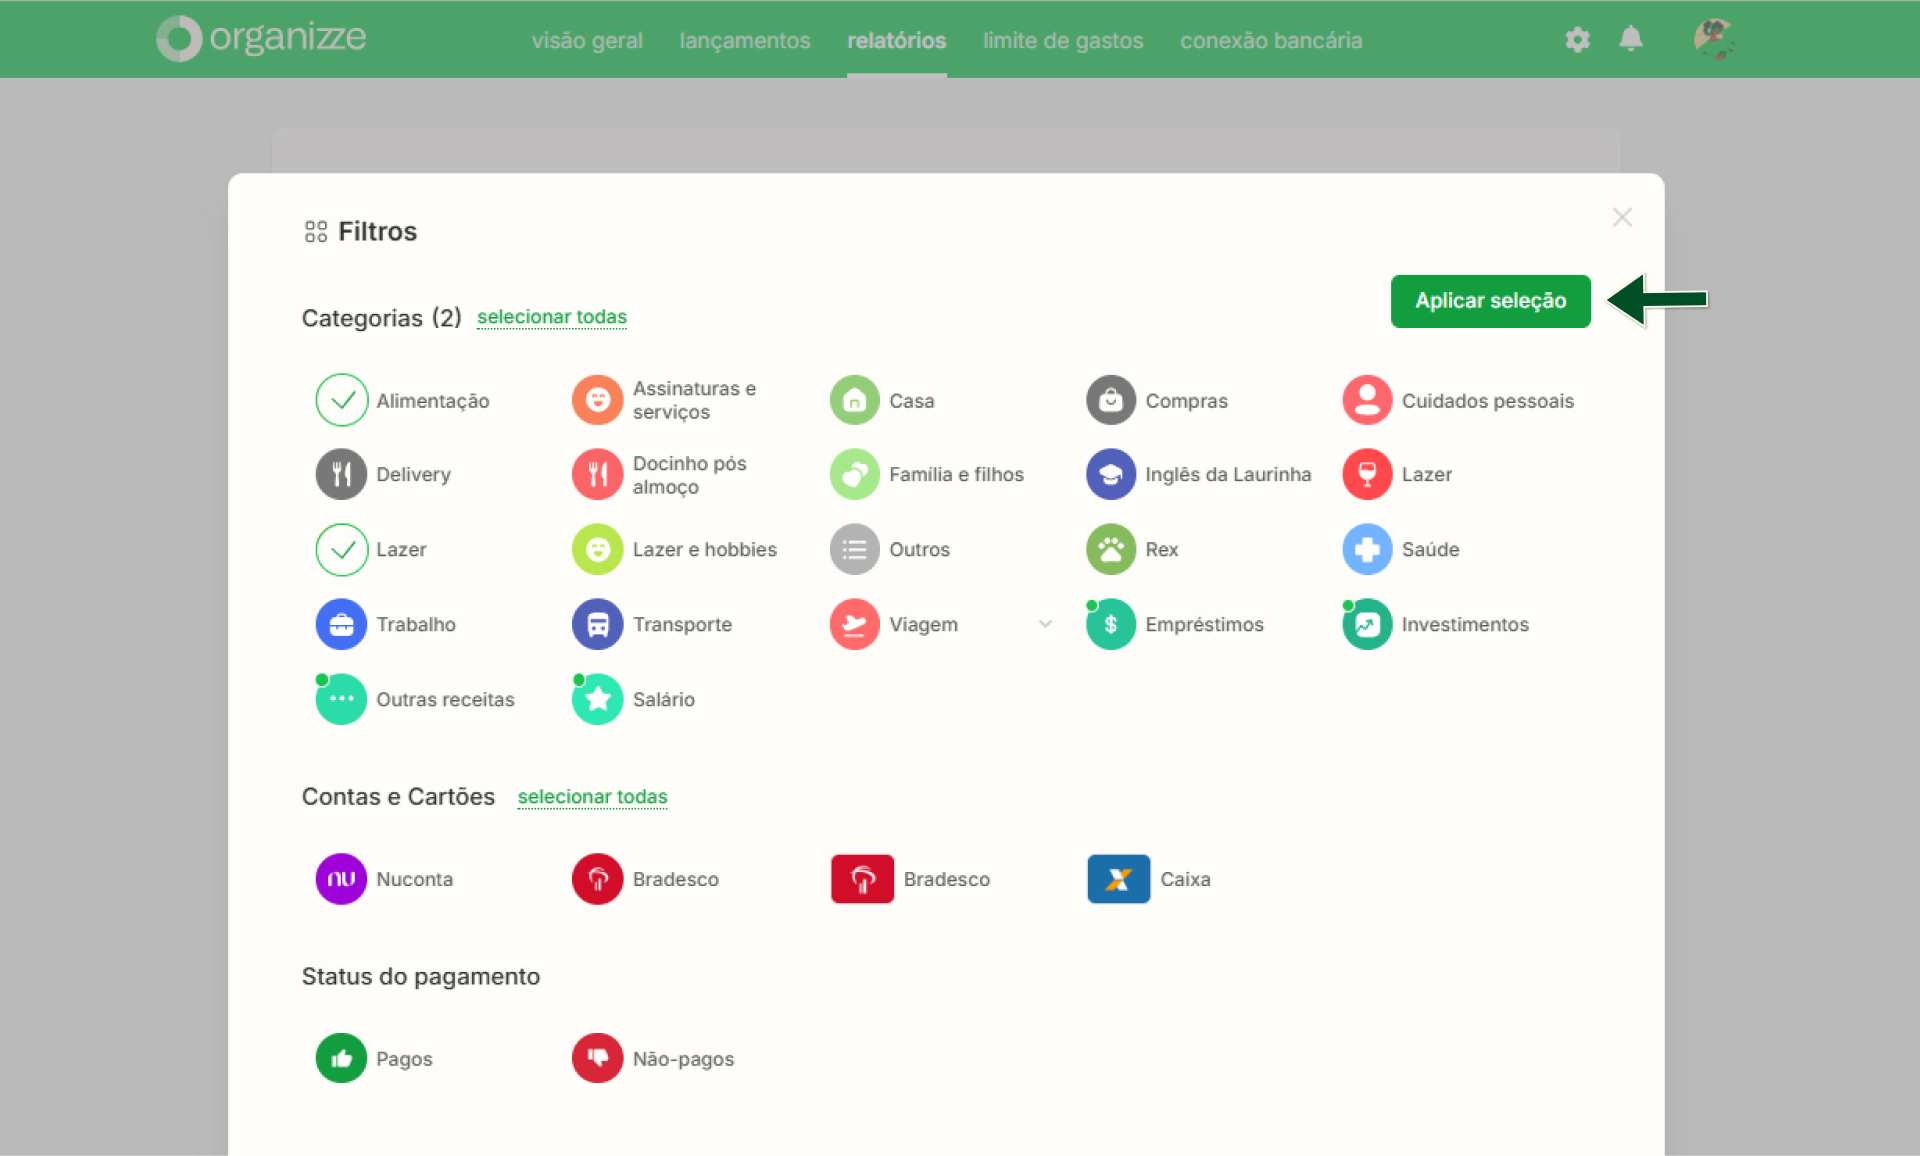1920x1156 pixels.
Task: Toggle the Não-pagos status filter
Action: pos(597,1058)
